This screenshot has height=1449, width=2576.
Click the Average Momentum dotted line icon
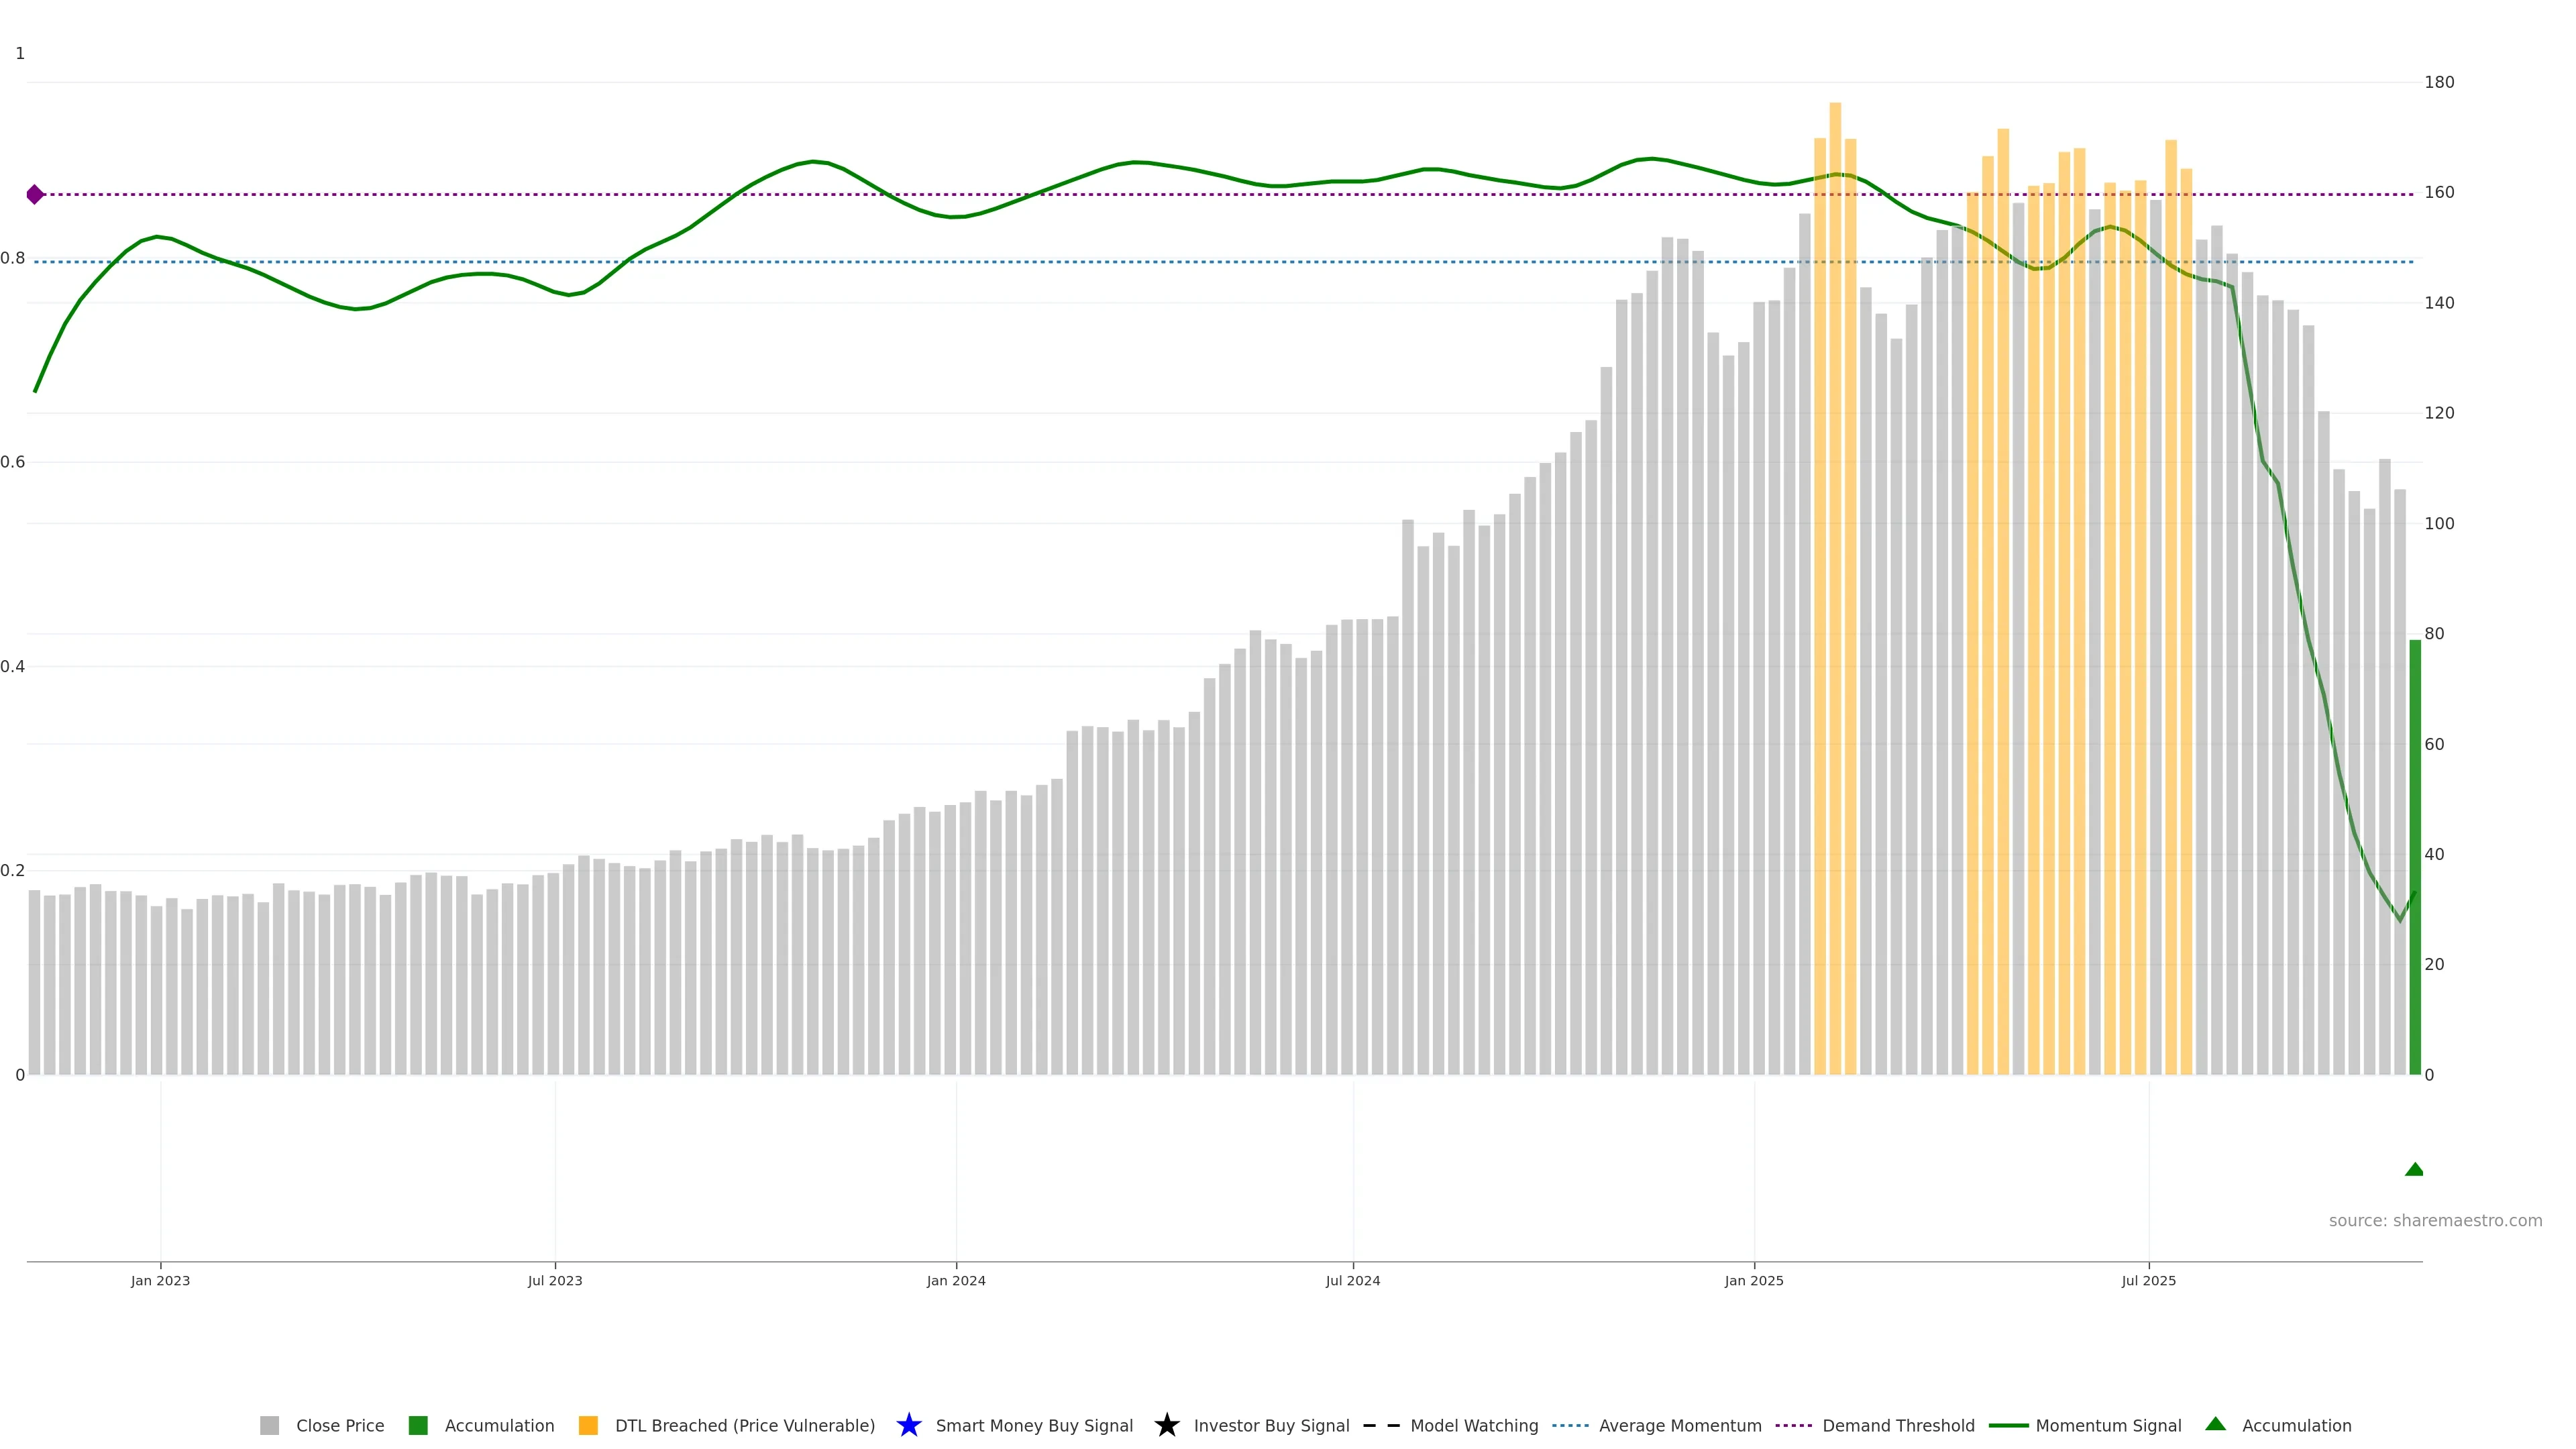point(1570,1425)
